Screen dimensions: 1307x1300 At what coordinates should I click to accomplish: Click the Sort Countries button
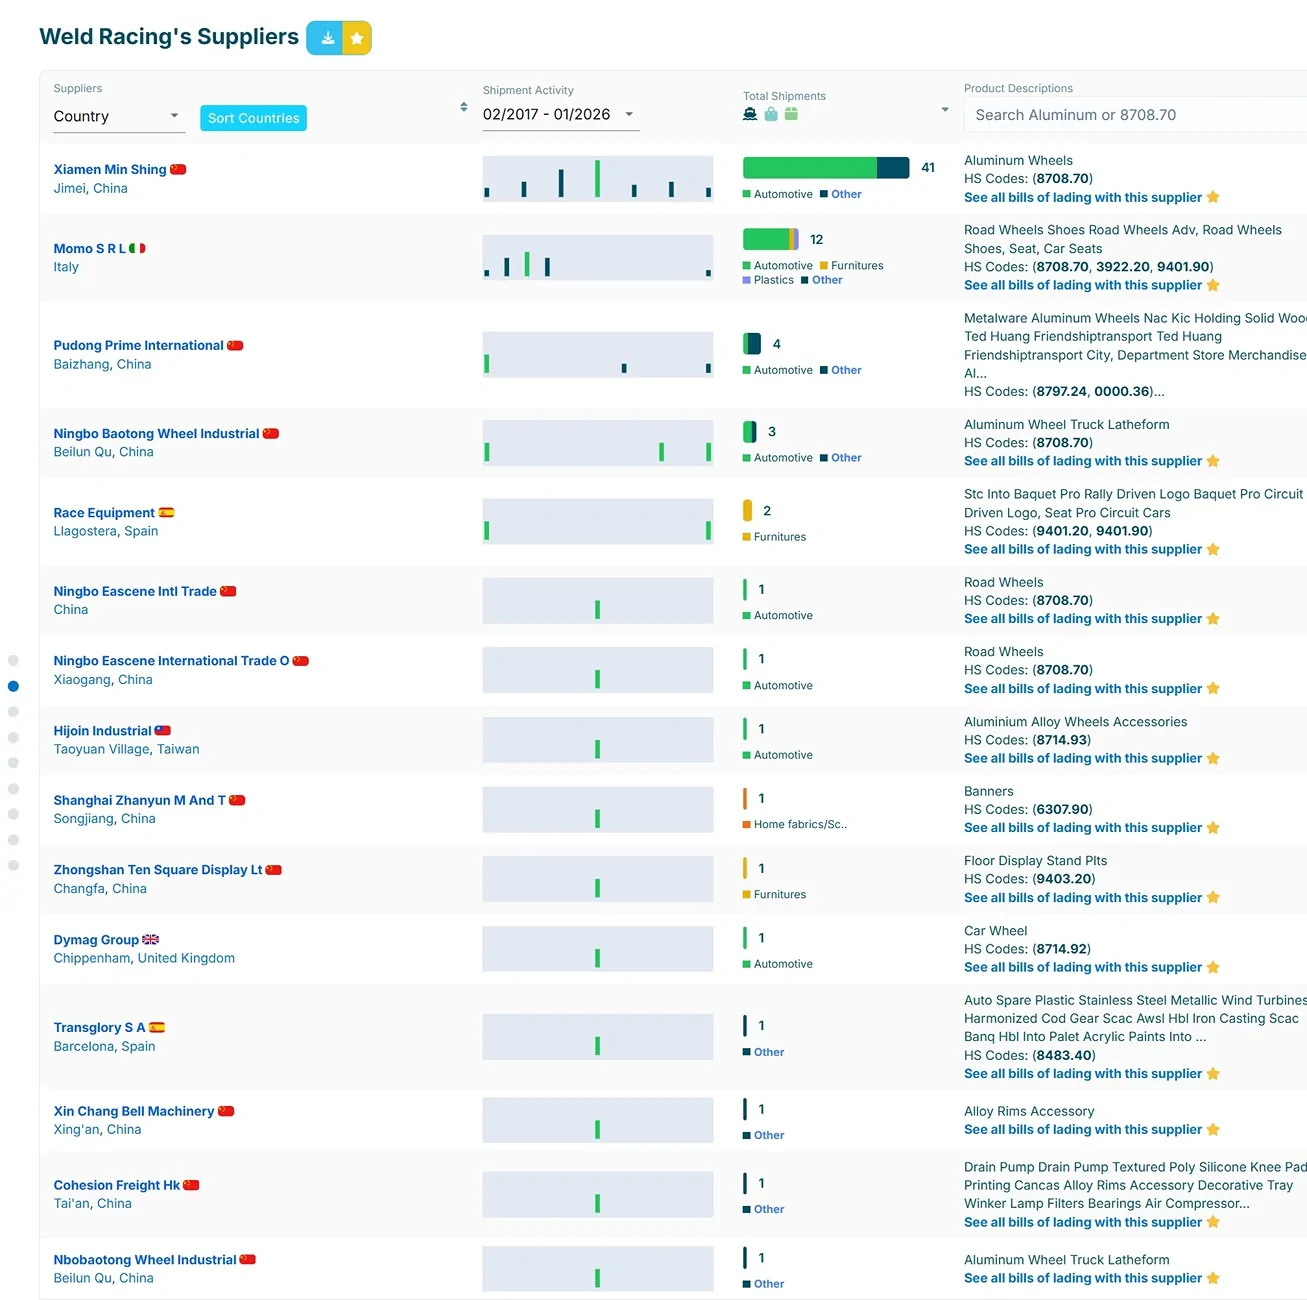(253, 118)
